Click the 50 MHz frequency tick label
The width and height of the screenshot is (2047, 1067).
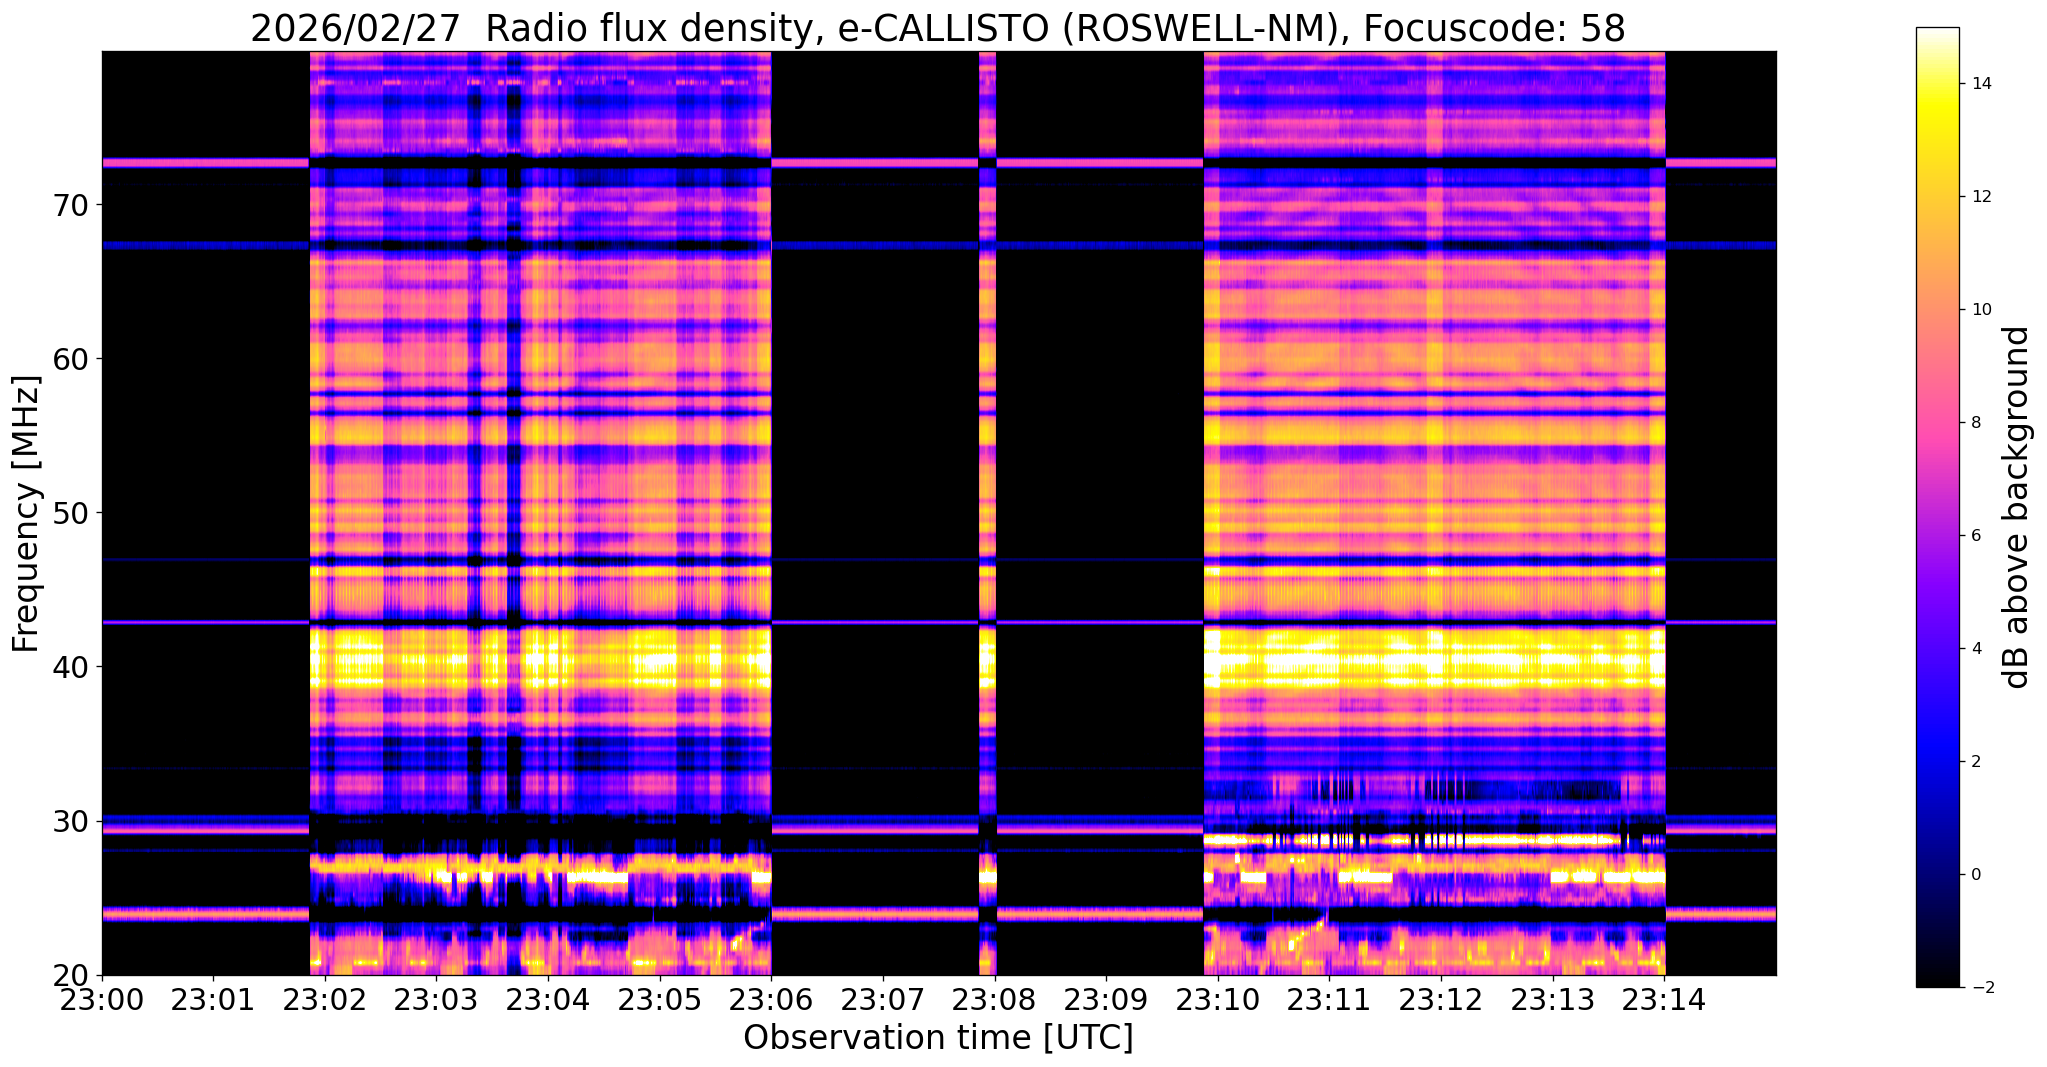coord(71,513)
